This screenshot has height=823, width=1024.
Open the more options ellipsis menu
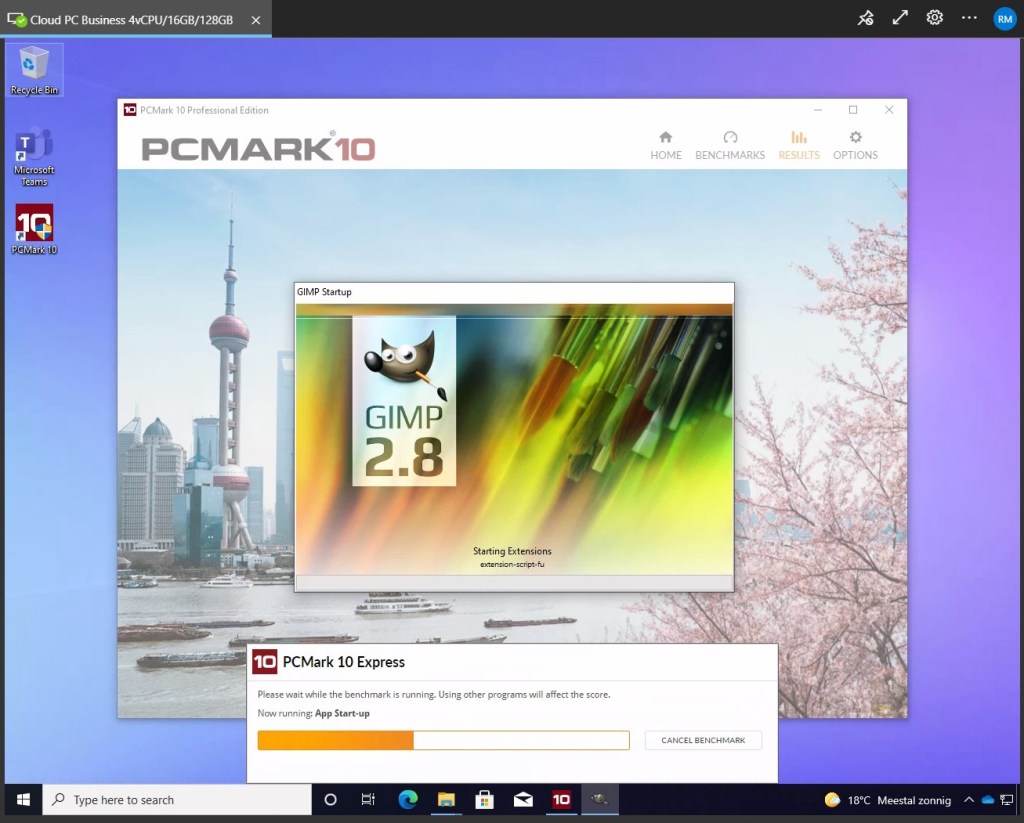[969, 18]
